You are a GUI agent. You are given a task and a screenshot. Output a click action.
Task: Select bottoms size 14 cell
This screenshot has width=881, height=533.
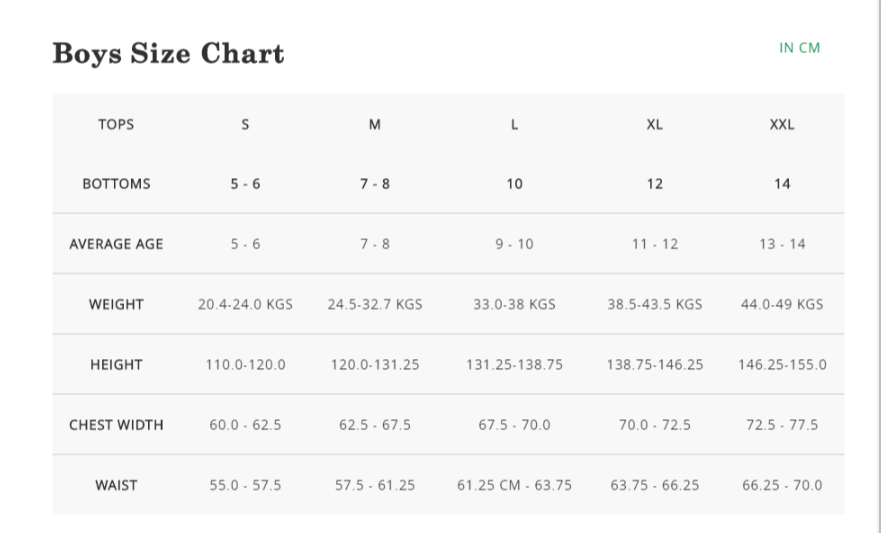pyautogui.click(x=782, y=184)
